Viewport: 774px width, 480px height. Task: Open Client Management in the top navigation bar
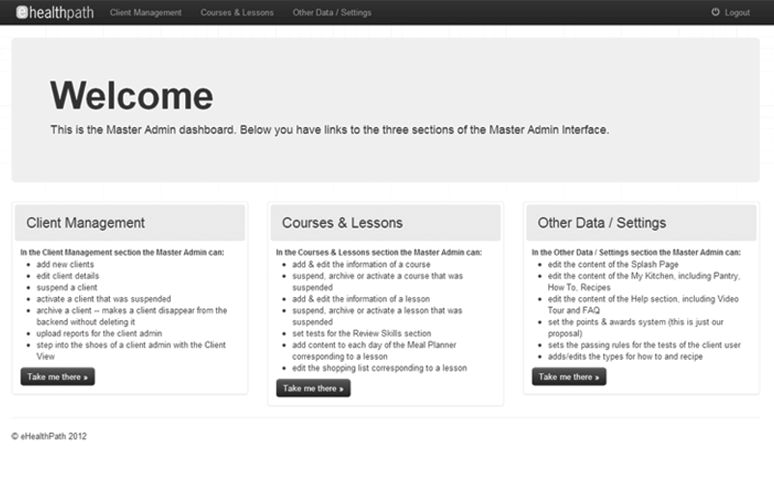(146, 13)
